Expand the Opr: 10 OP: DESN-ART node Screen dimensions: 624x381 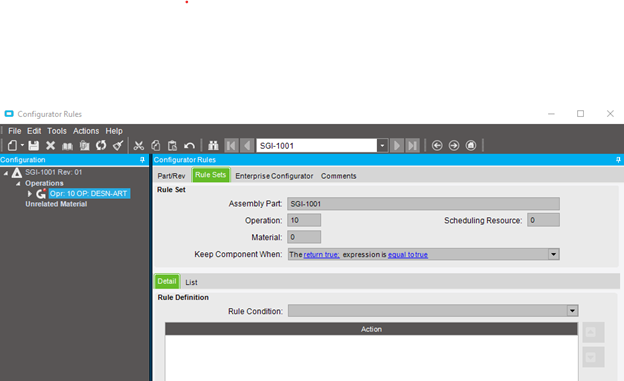pos(29,193)
